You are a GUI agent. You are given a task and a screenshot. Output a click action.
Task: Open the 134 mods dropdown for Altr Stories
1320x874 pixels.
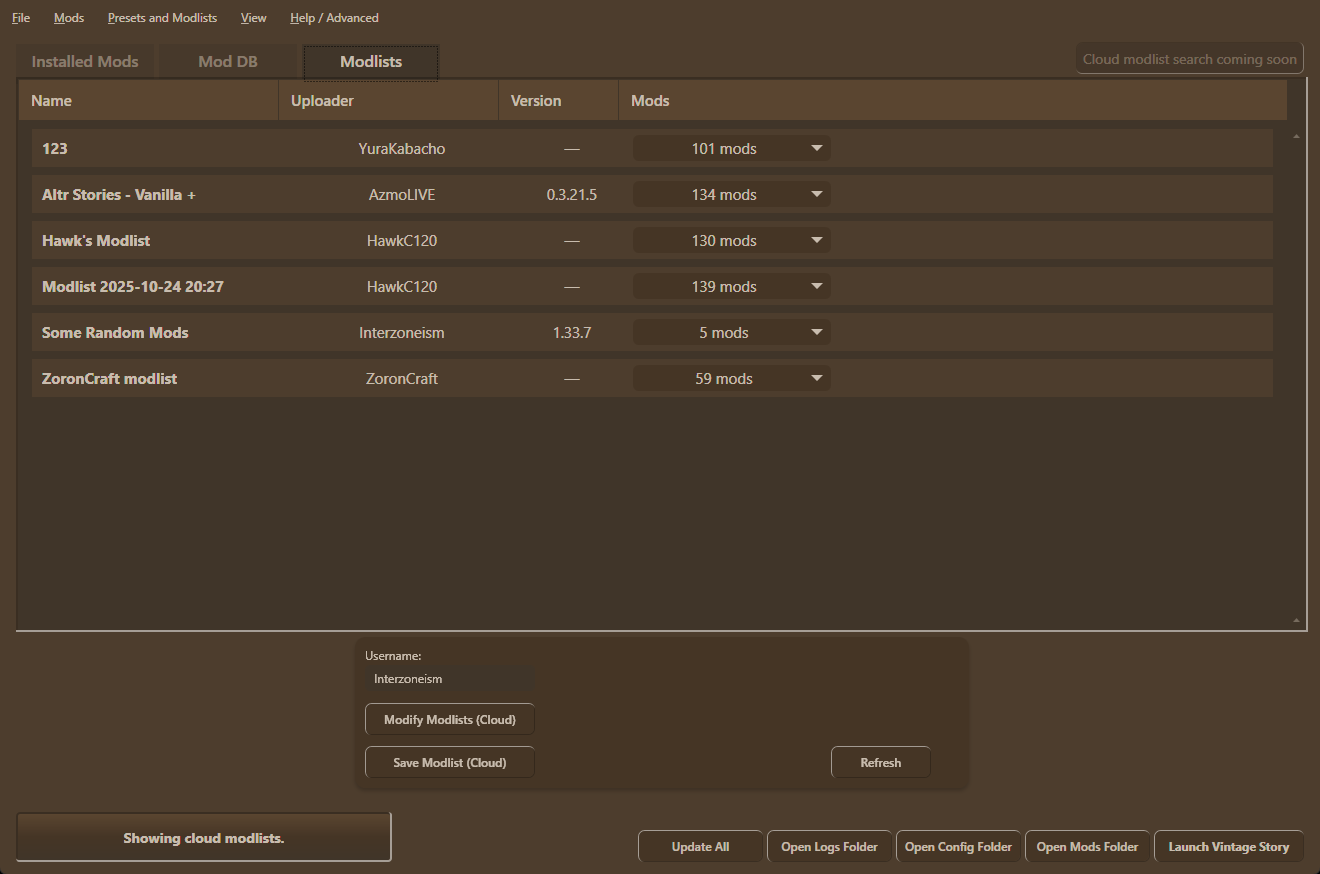coord(731,194)
